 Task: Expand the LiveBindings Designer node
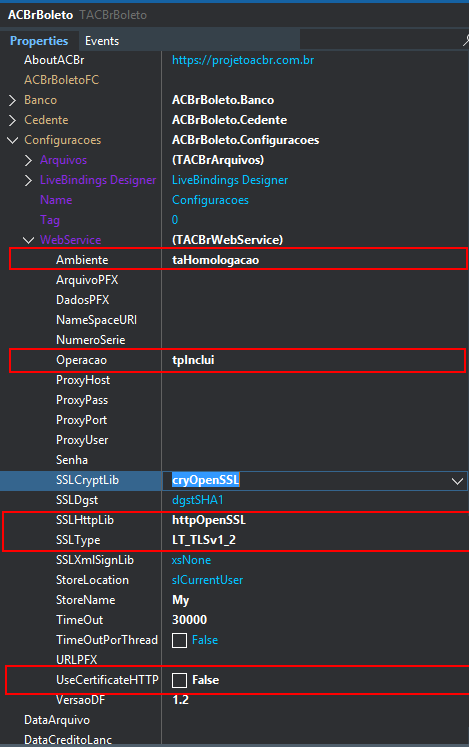coord(29,180)
